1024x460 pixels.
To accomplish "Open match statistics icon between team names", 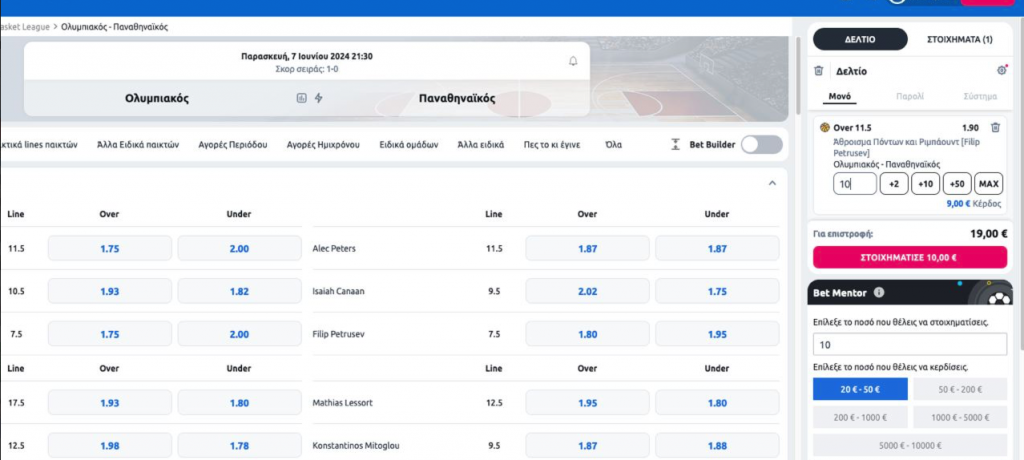I will (x=301, y=98).
